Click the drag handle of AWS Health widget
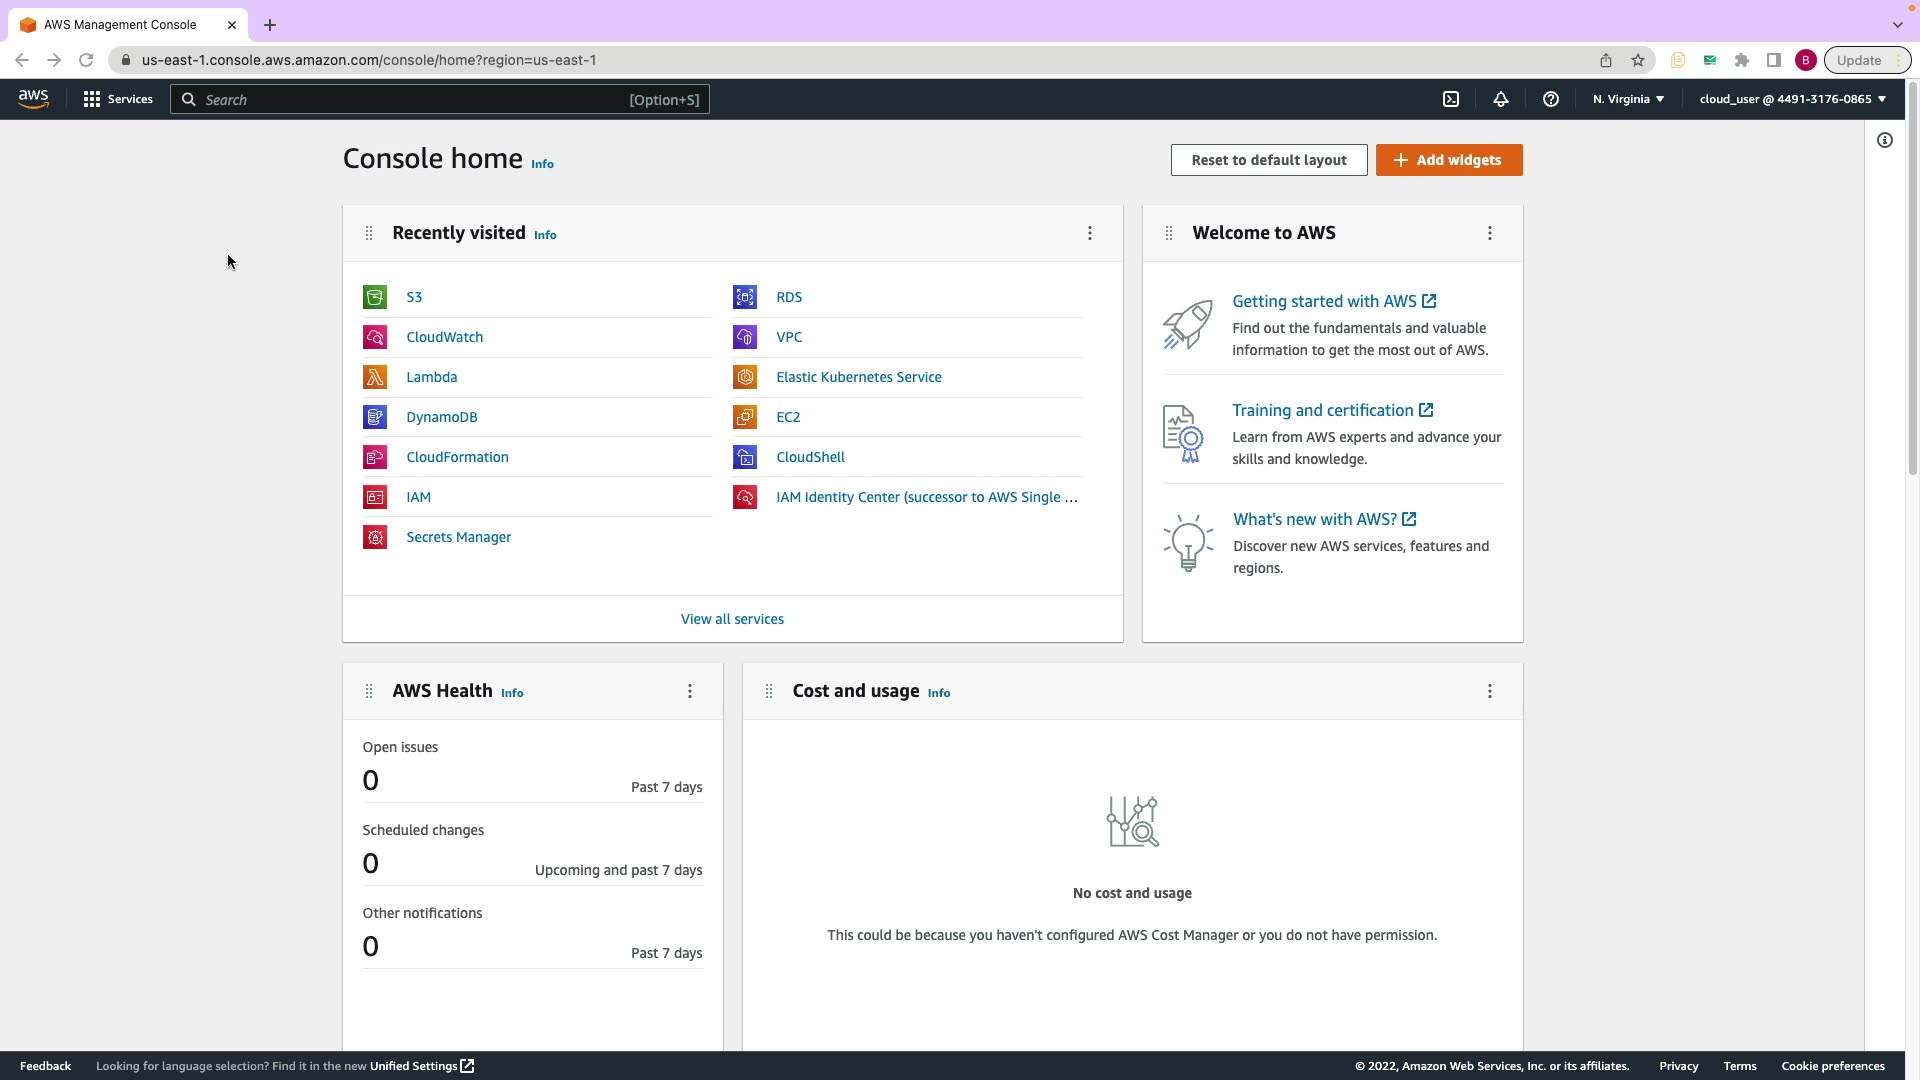 [x=369, y=691]
